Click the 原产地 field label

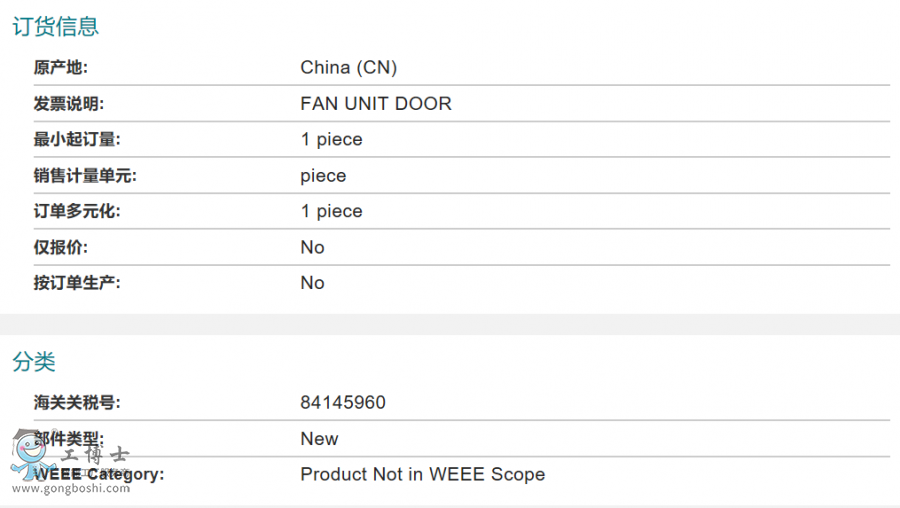61,68
